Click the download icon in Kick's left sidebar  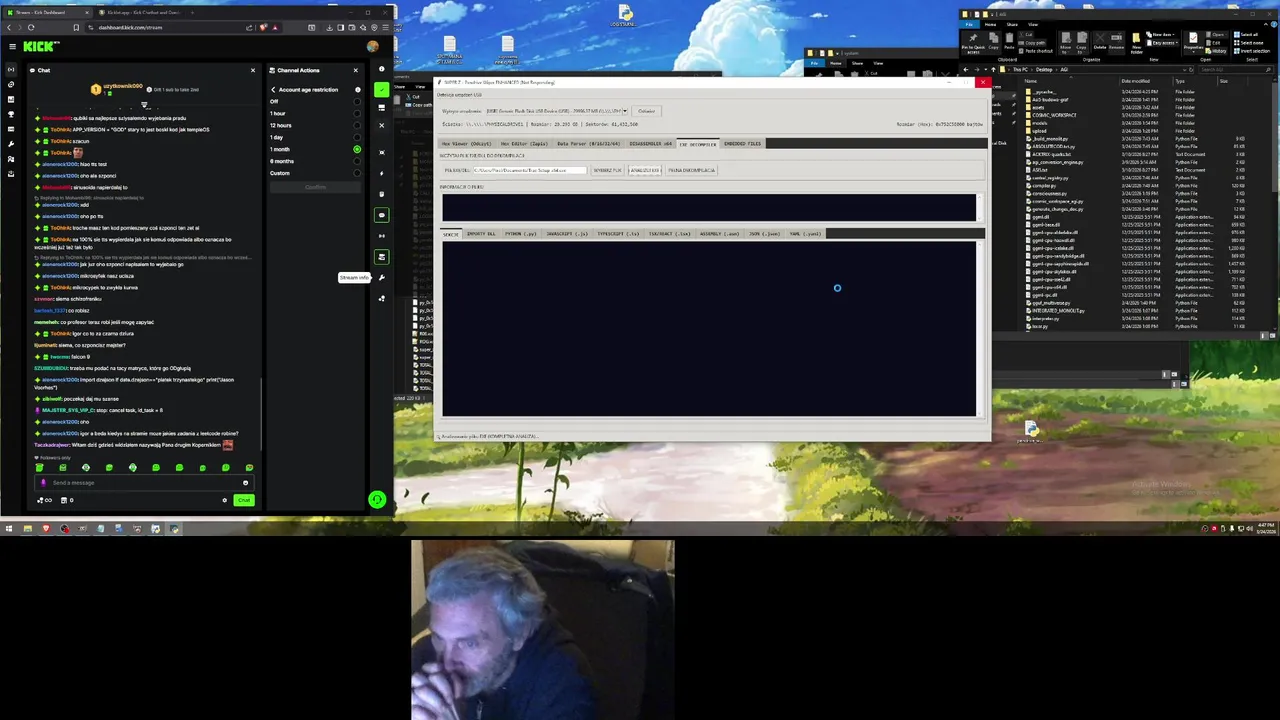11,173
